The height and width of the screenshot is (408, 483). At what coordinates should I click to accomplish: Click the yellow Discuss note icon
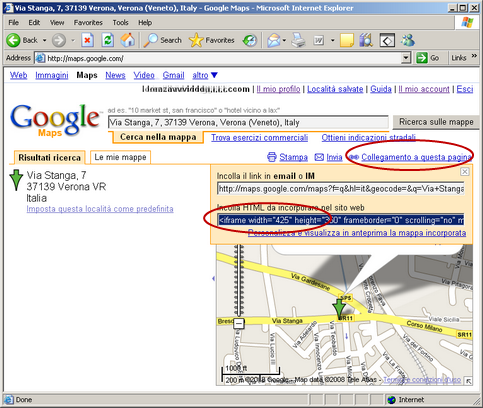click(x=347, y=40)
